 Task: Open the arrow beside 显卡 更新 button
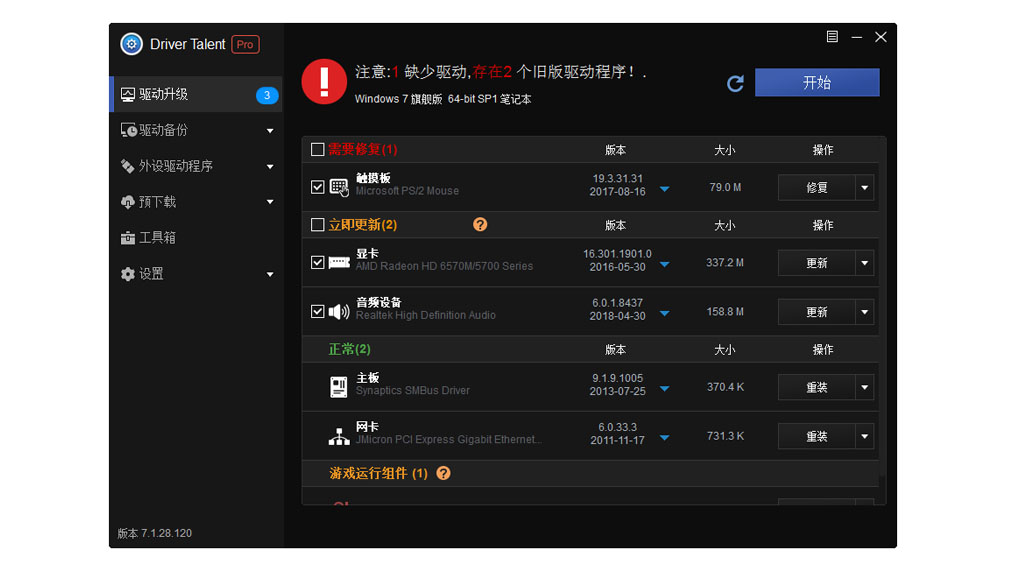[865, 263]
